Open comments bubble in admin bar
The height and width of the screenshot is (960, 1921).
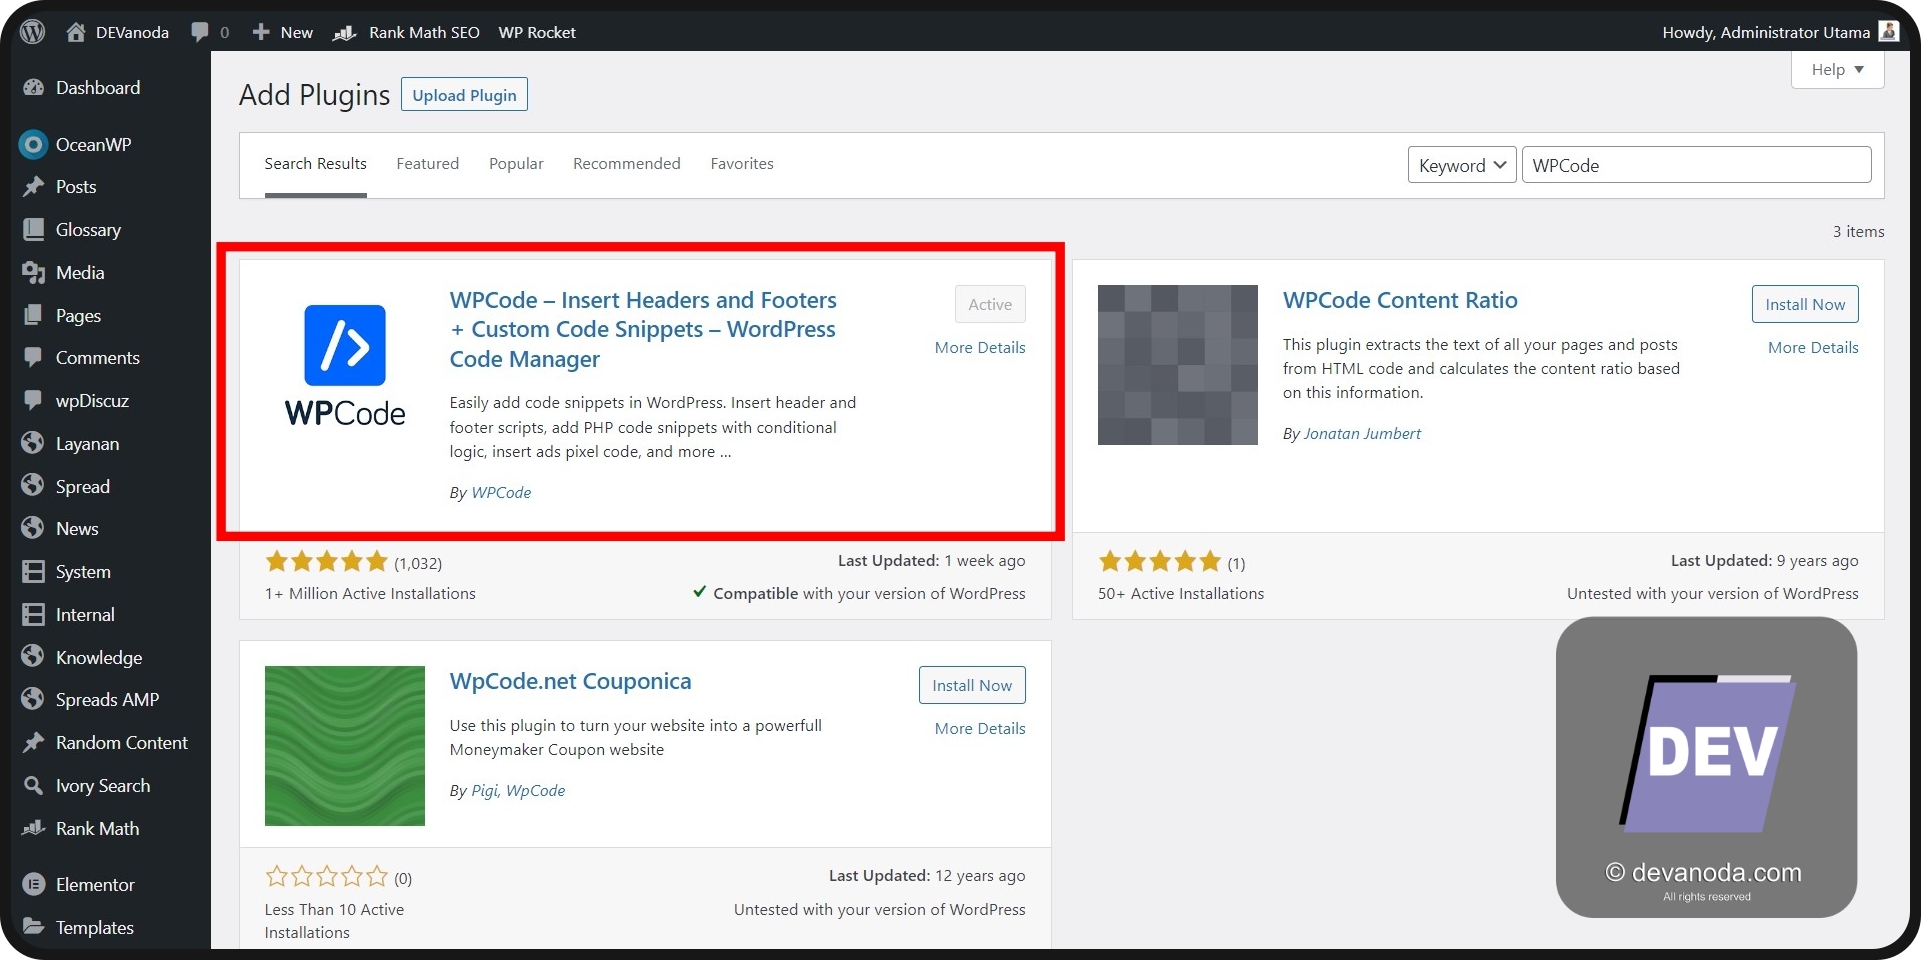click(200, 32)
